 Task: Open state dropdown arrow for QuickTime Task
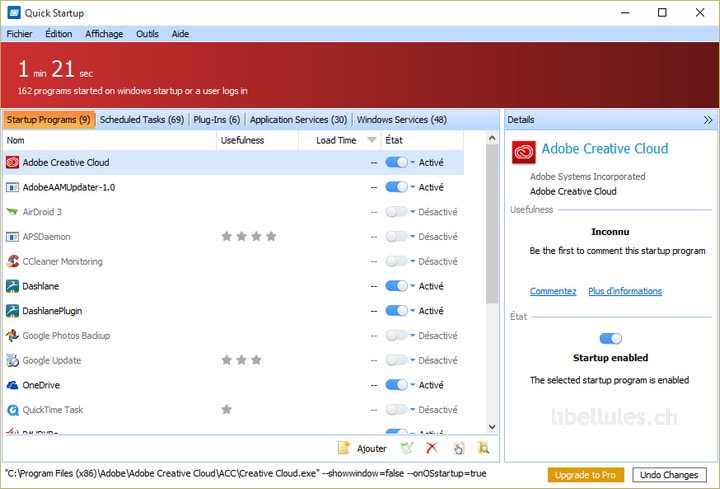pos(412,410)
